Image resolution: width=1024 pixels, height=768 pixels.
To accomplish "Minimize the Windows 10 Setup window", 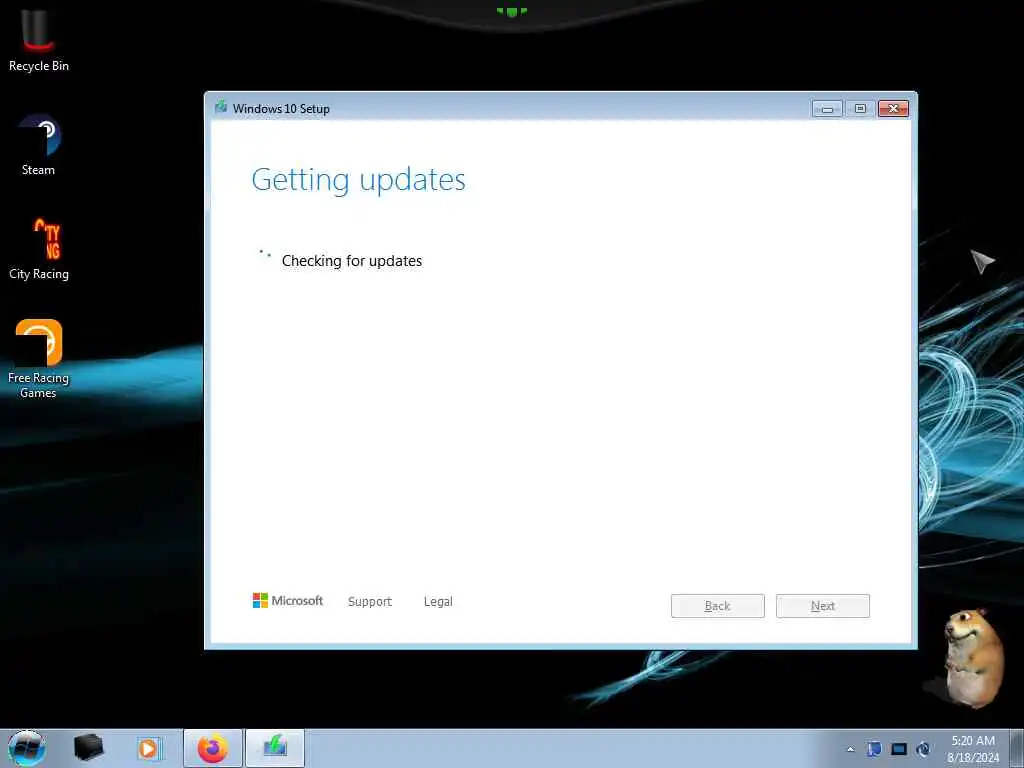I will (827, 109).
